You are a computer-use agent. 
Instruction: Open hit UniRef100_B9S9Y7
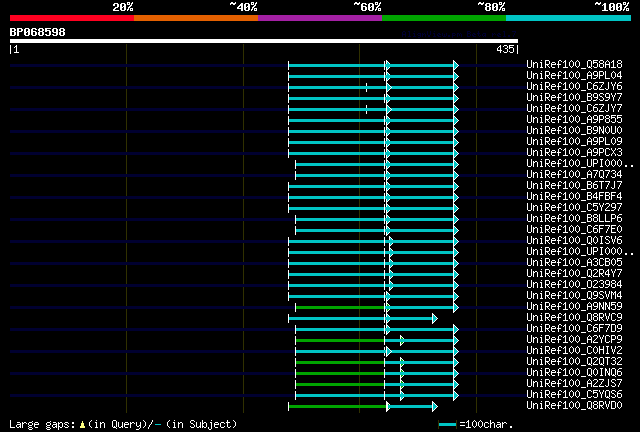click(x=574, y=98)
